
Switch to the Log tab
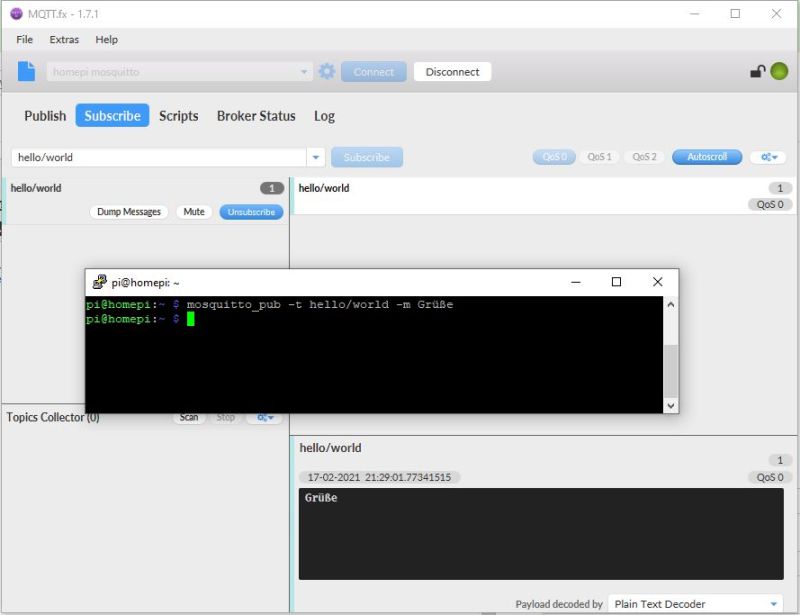coord(324,116)
